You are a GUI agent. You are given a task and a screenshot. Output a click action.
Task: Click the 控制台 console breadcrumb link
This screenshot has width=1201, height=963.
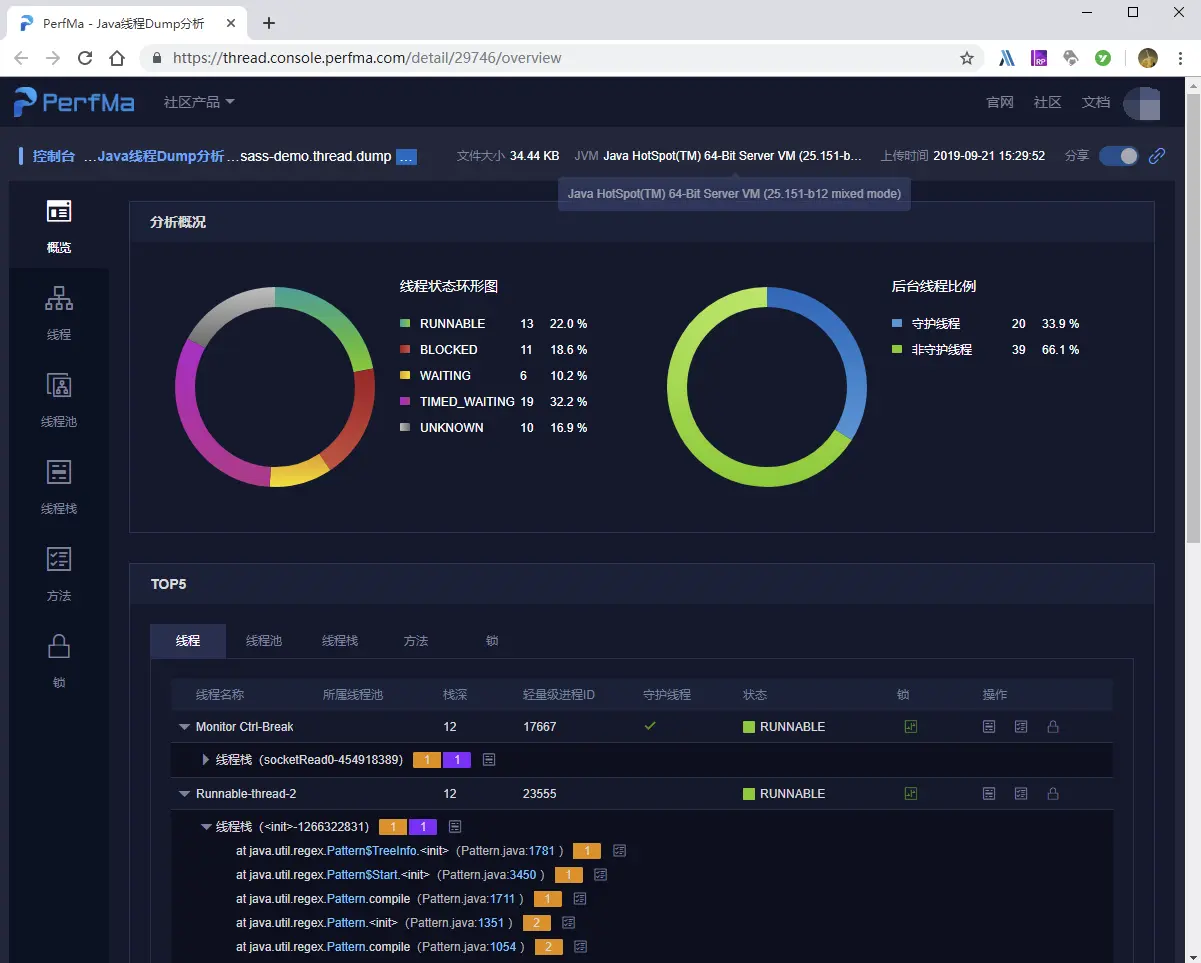pyautogui.click(x=54, y=156)
